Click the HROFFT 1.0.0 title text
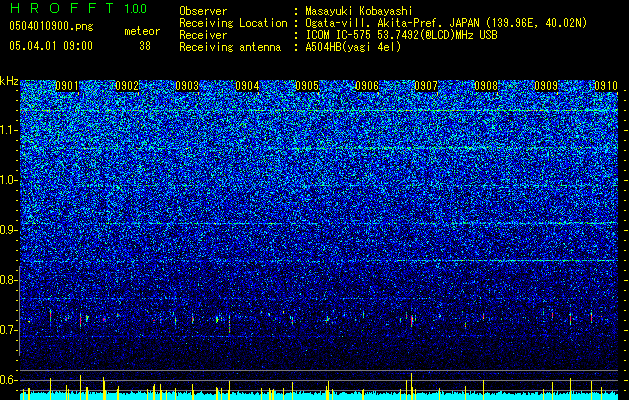Screen dimensions: 629x400 pos(78,8)
